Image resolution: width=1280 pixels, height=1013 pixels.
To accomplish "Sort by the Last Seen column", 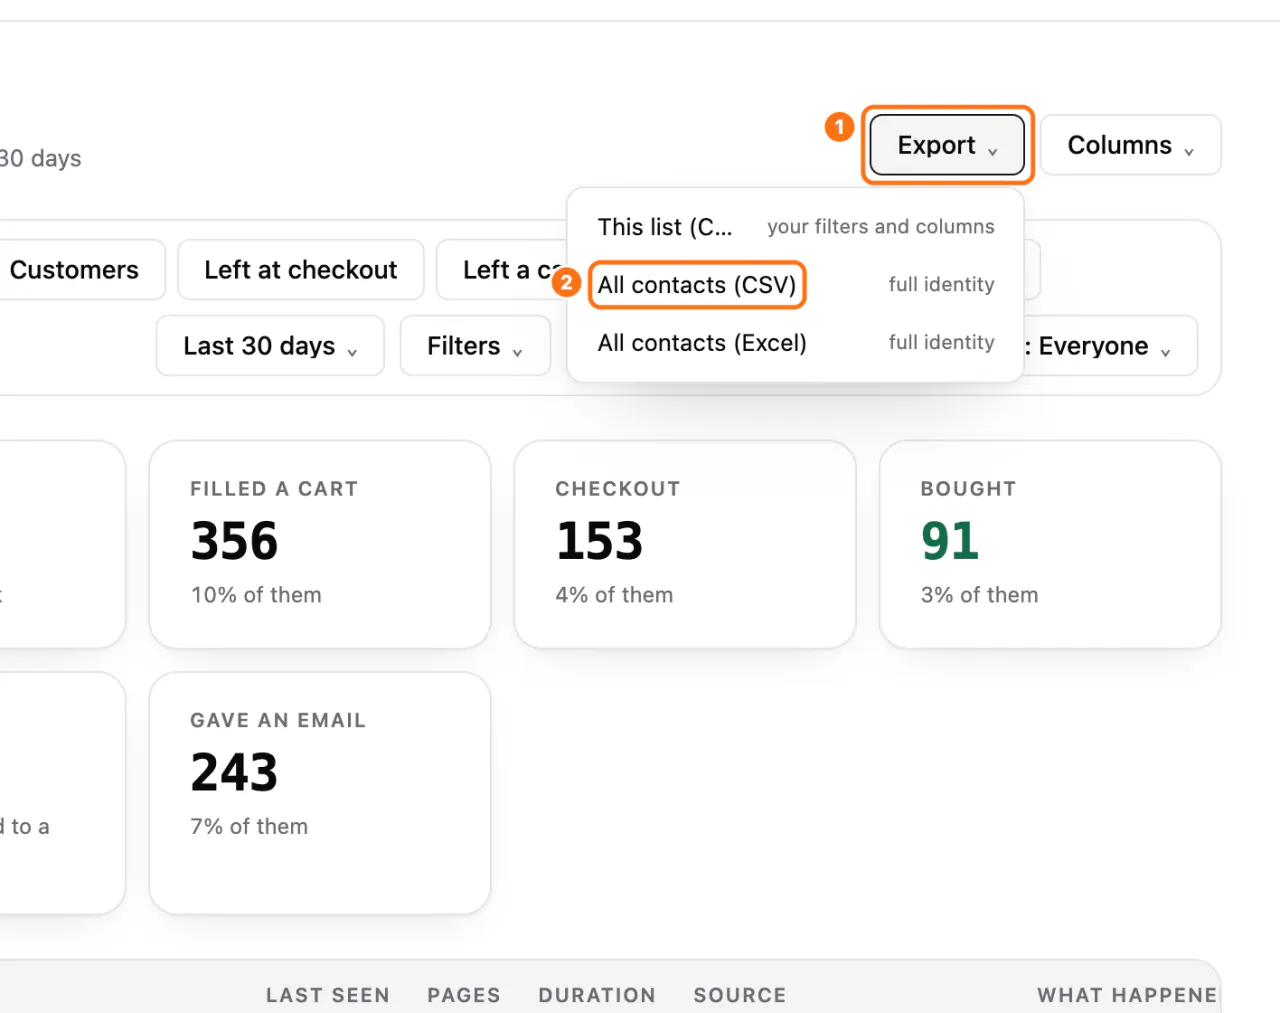I will pyautogui.click(x=328, y=995).
